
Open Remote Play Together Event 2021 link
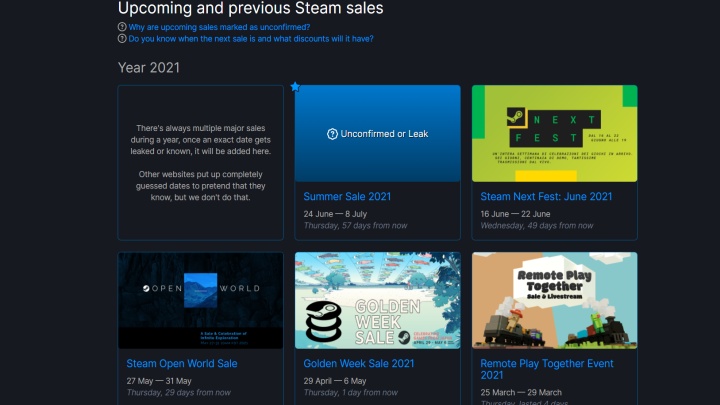[547, 369]
